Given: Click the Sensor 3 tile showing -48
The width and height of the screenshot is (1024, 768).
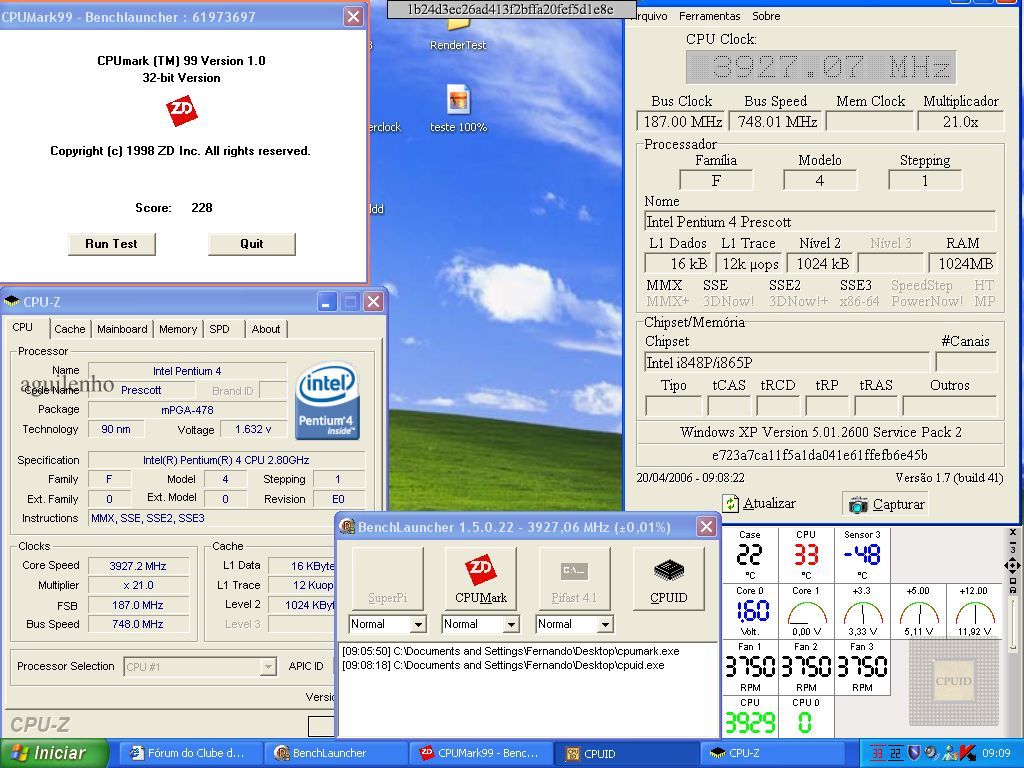Looking at the screenshot, I should (862, 555).
